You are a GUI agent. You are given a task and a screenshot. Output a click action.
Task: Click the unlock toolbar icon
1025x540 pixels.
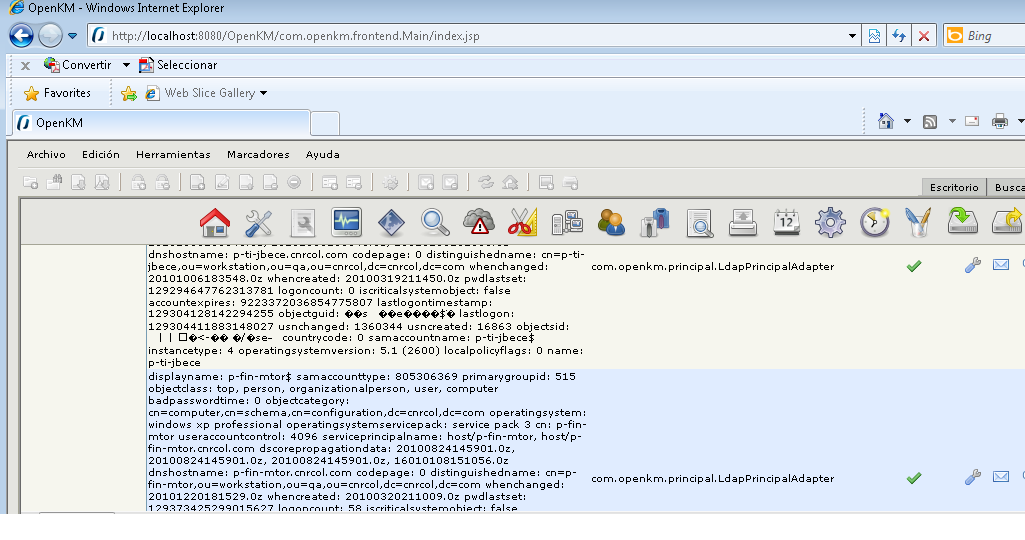(163, 182)
